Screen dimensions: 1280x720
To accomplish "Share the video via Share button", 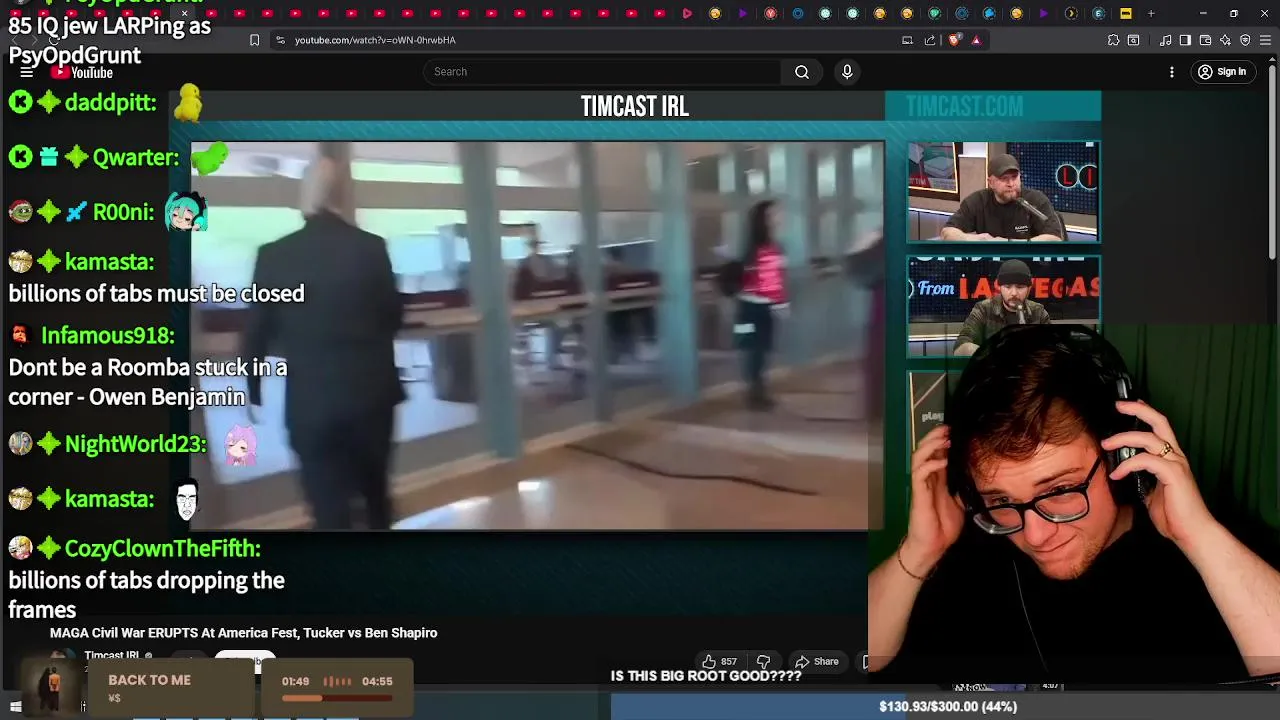I will 816,661.
